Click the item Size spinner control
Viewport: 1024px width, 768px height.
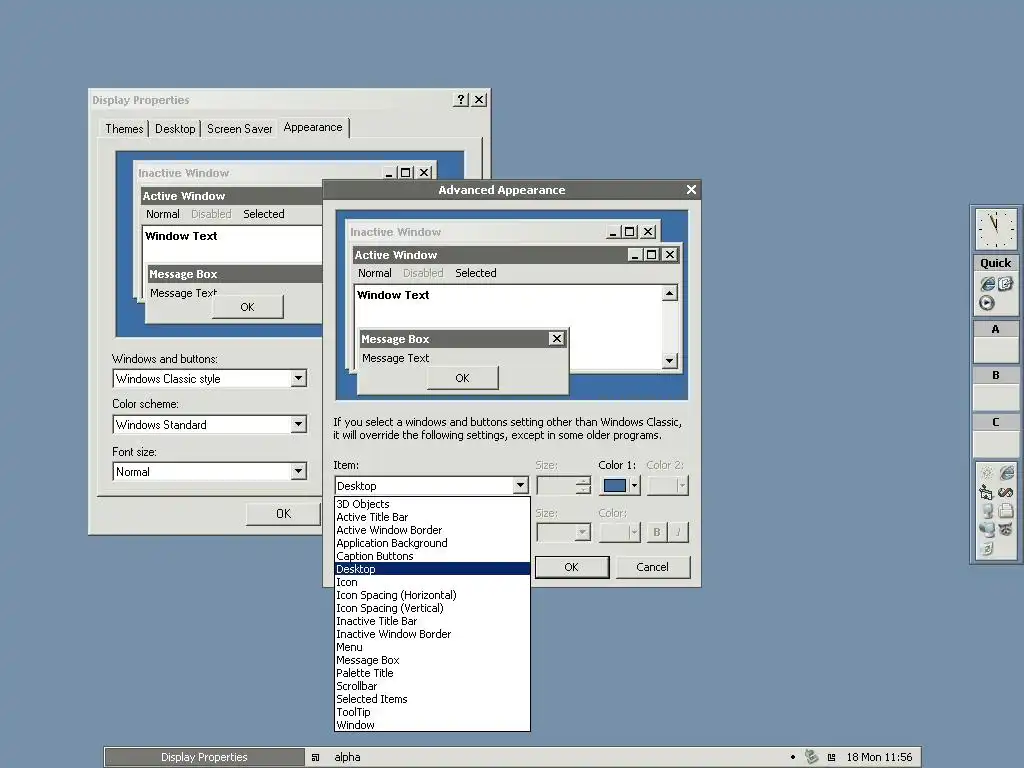(x=564, y=485)
